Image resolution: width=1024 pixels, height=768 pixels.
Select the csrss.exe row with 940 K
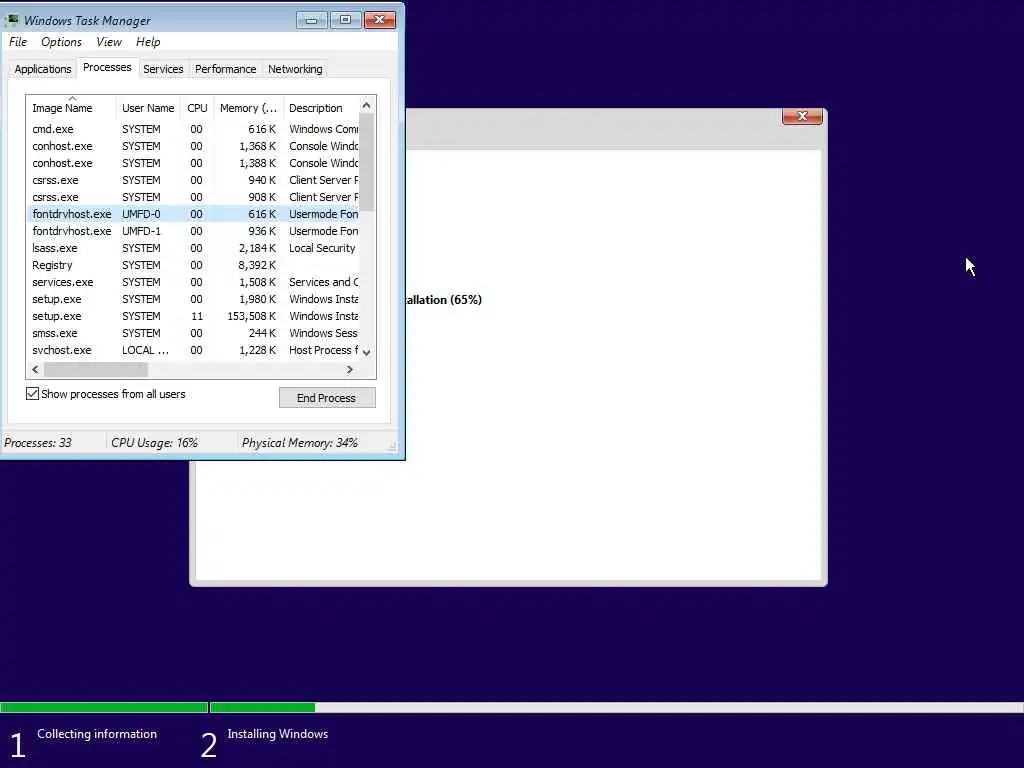click(193, 180)
